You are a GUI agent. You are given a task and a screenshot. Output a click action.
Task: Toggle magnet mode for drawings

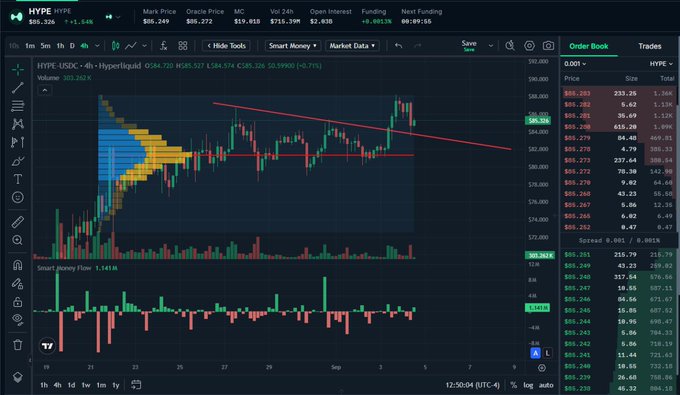coord(18,265)
